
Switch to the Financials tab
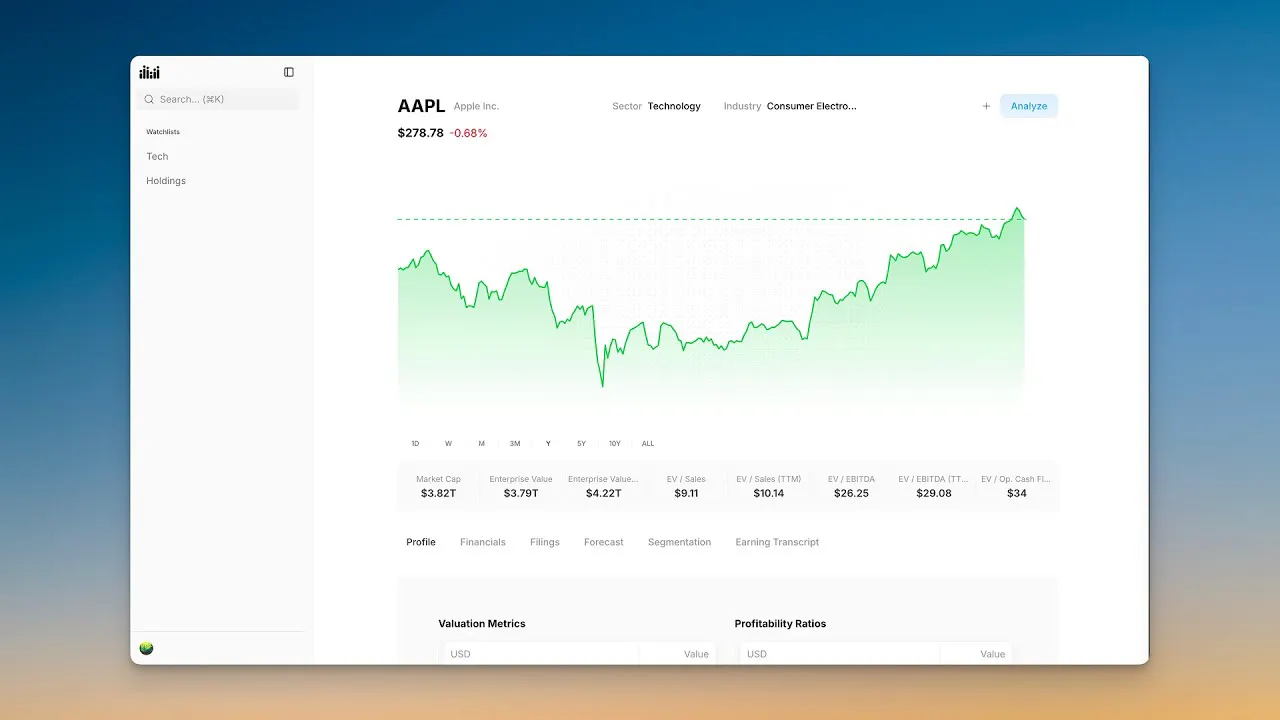pos(483,542)
